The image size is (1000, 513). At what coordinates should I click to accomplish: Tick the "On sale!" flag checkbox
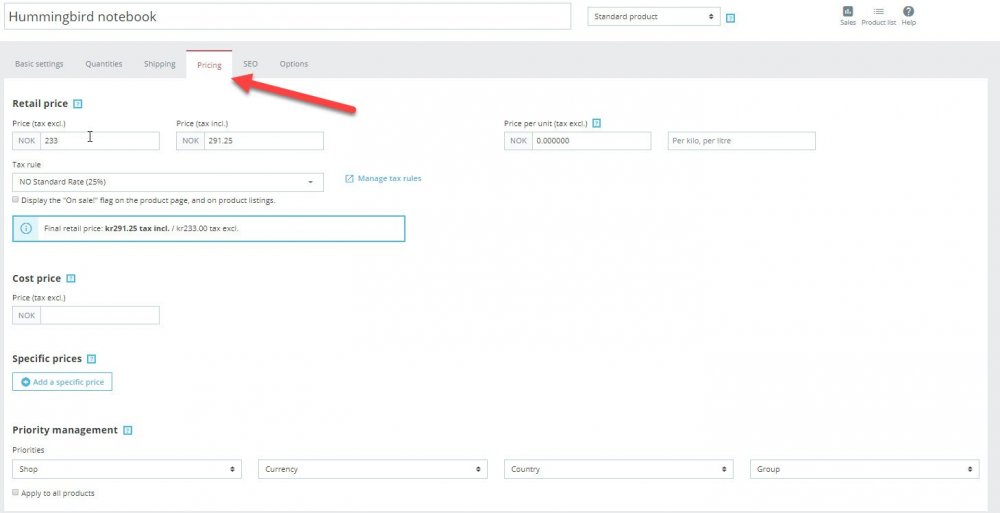15,200
